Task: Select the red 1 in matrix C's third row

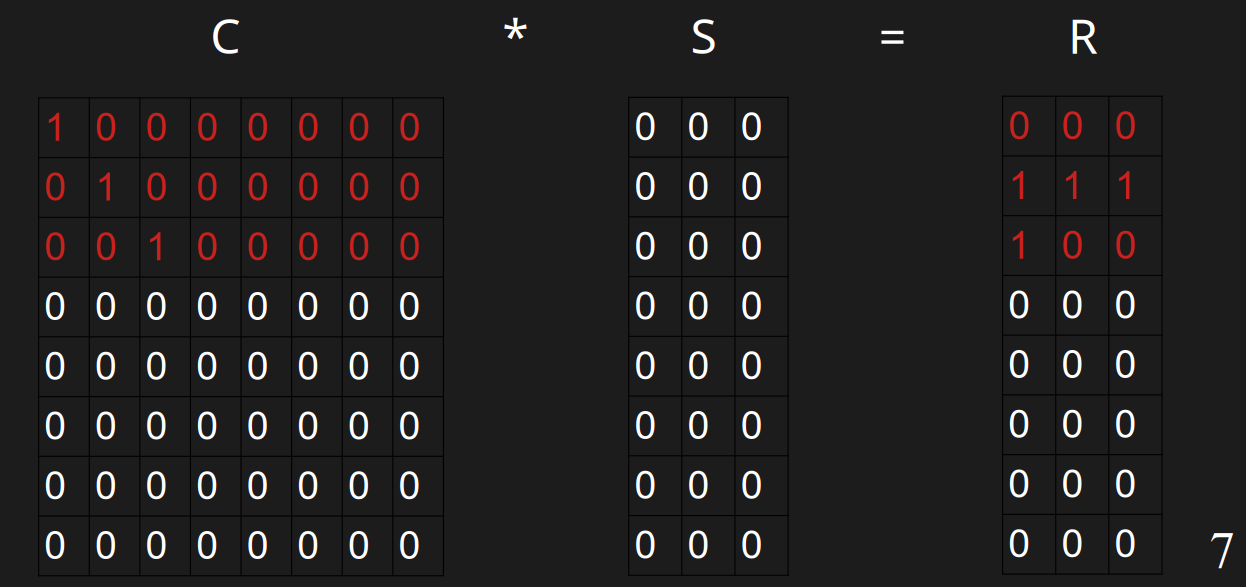Action: click(156, 247)
